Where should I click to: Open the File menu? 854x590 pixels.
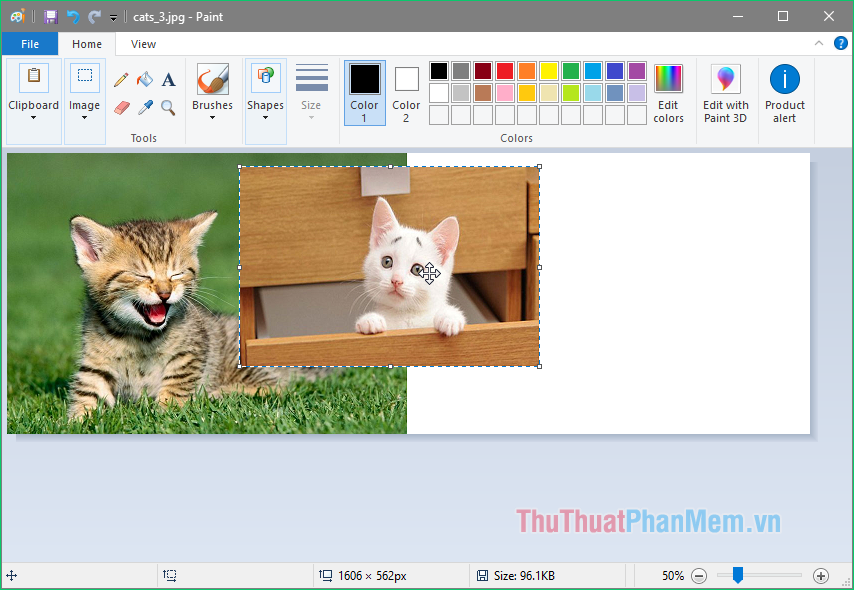pyautogui.click(x=29, y=43)
